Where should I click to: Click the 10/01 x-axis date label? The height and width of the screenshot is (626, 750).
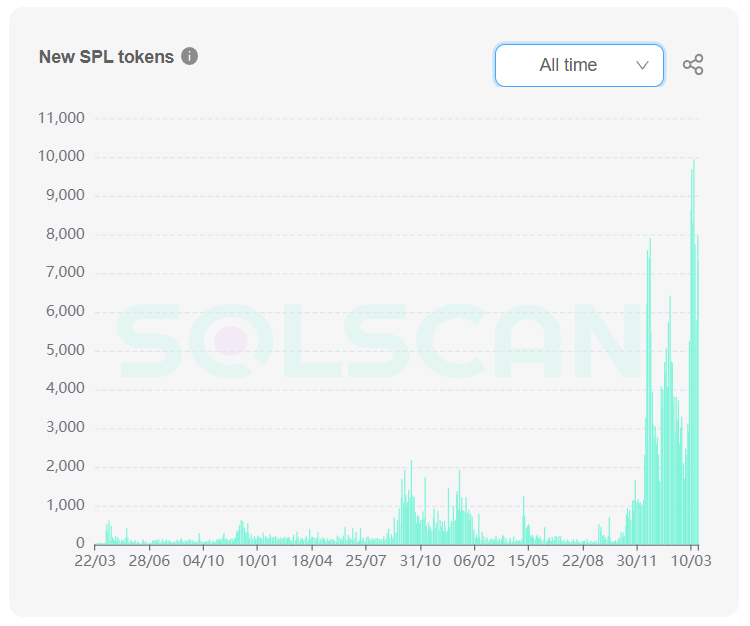pyautogui.click(x=257, y=561)
